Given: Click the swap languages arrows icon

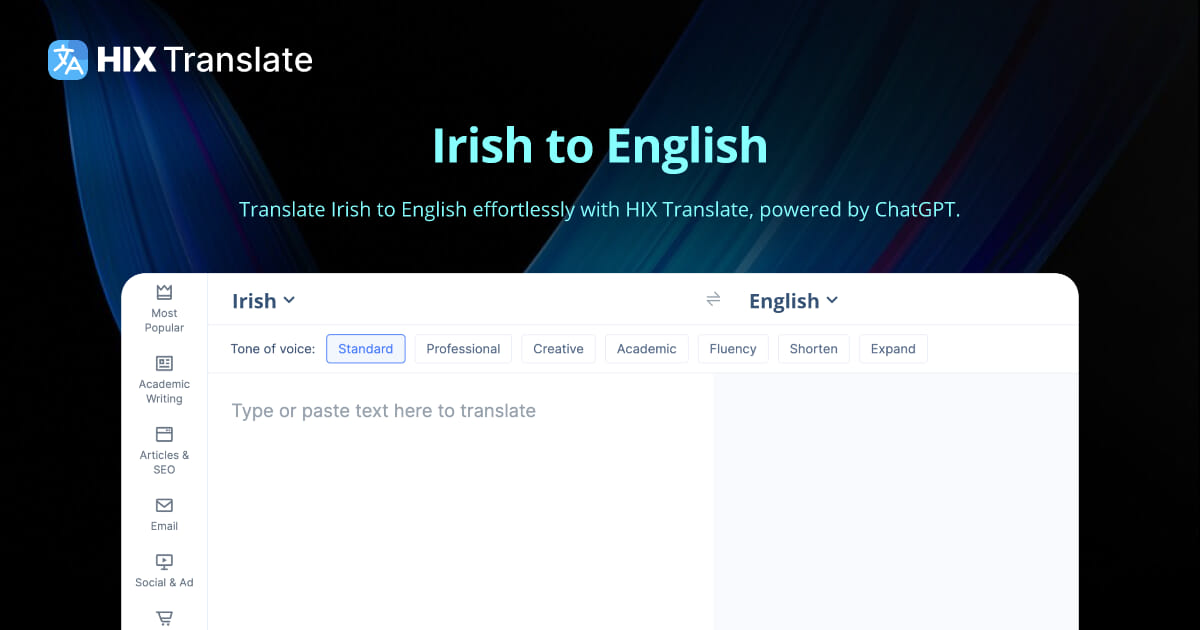Looking at the screenshot, I should pyautogui.click(x=713, y=299).
